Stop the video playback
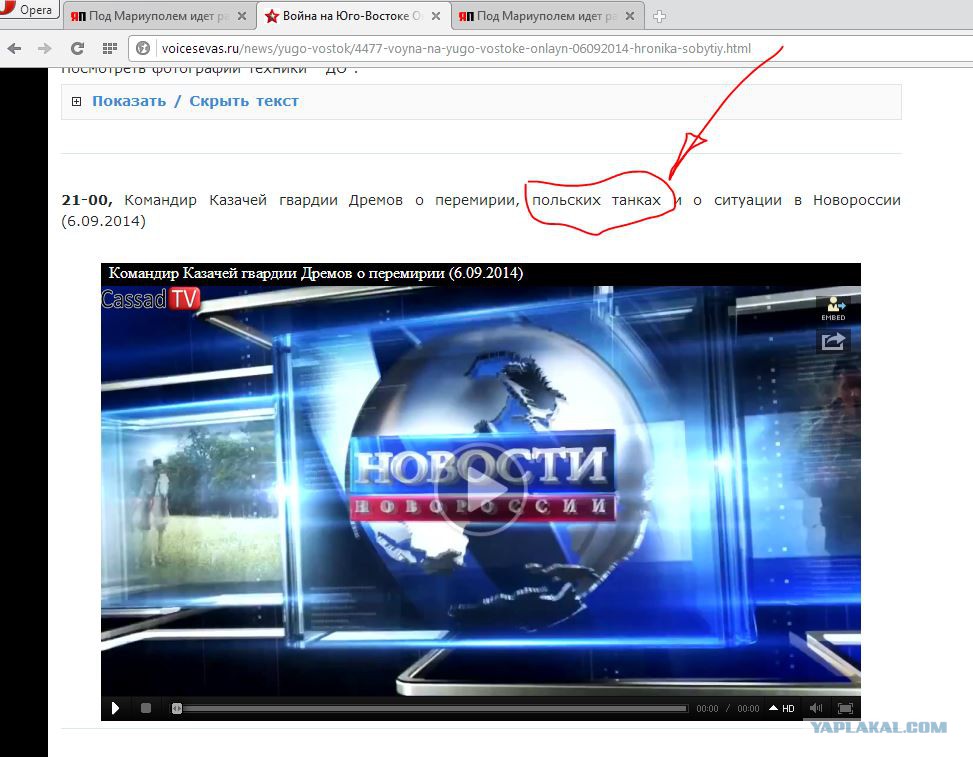The height and width of the screenshot is (757, 973). coord(146,708)
